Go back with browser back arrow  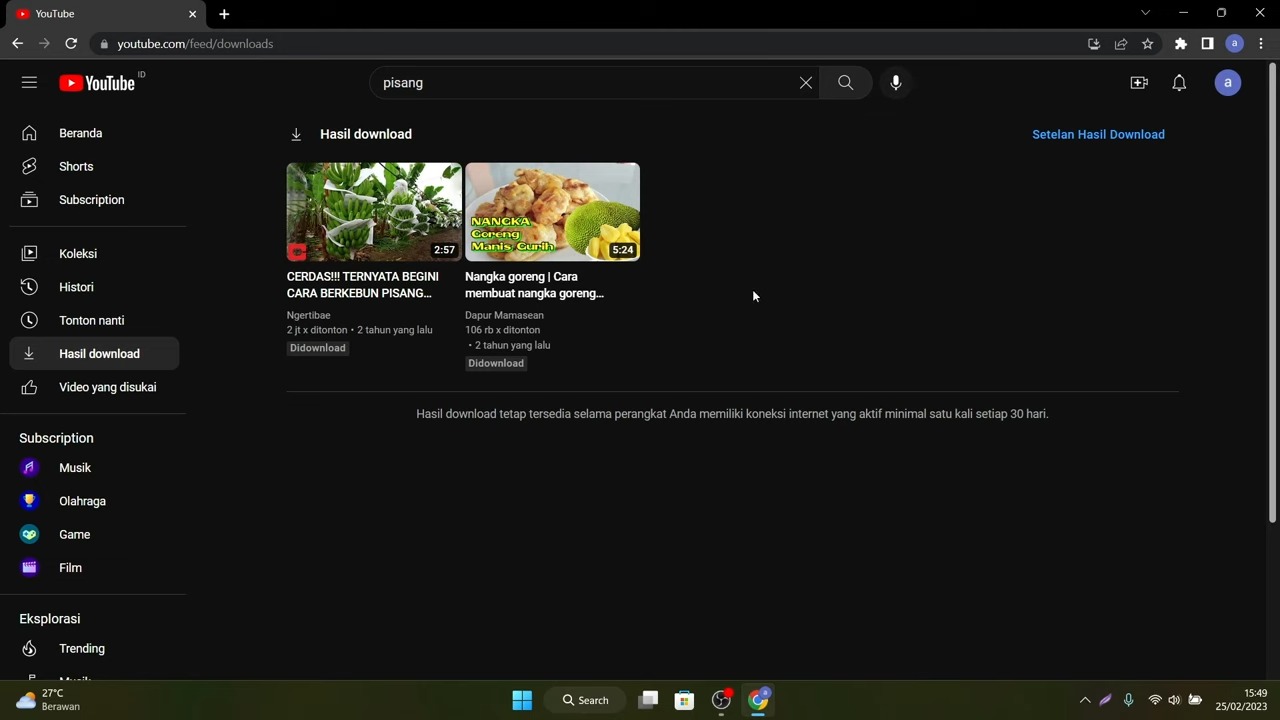point(17,44)
